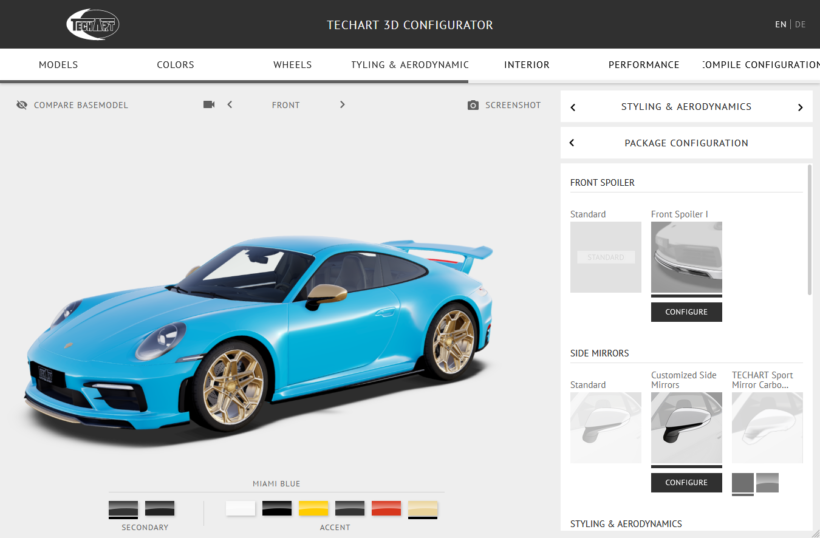Switch to the Interior tab
The image size is (820, 538).
click(x=526, y=65)
